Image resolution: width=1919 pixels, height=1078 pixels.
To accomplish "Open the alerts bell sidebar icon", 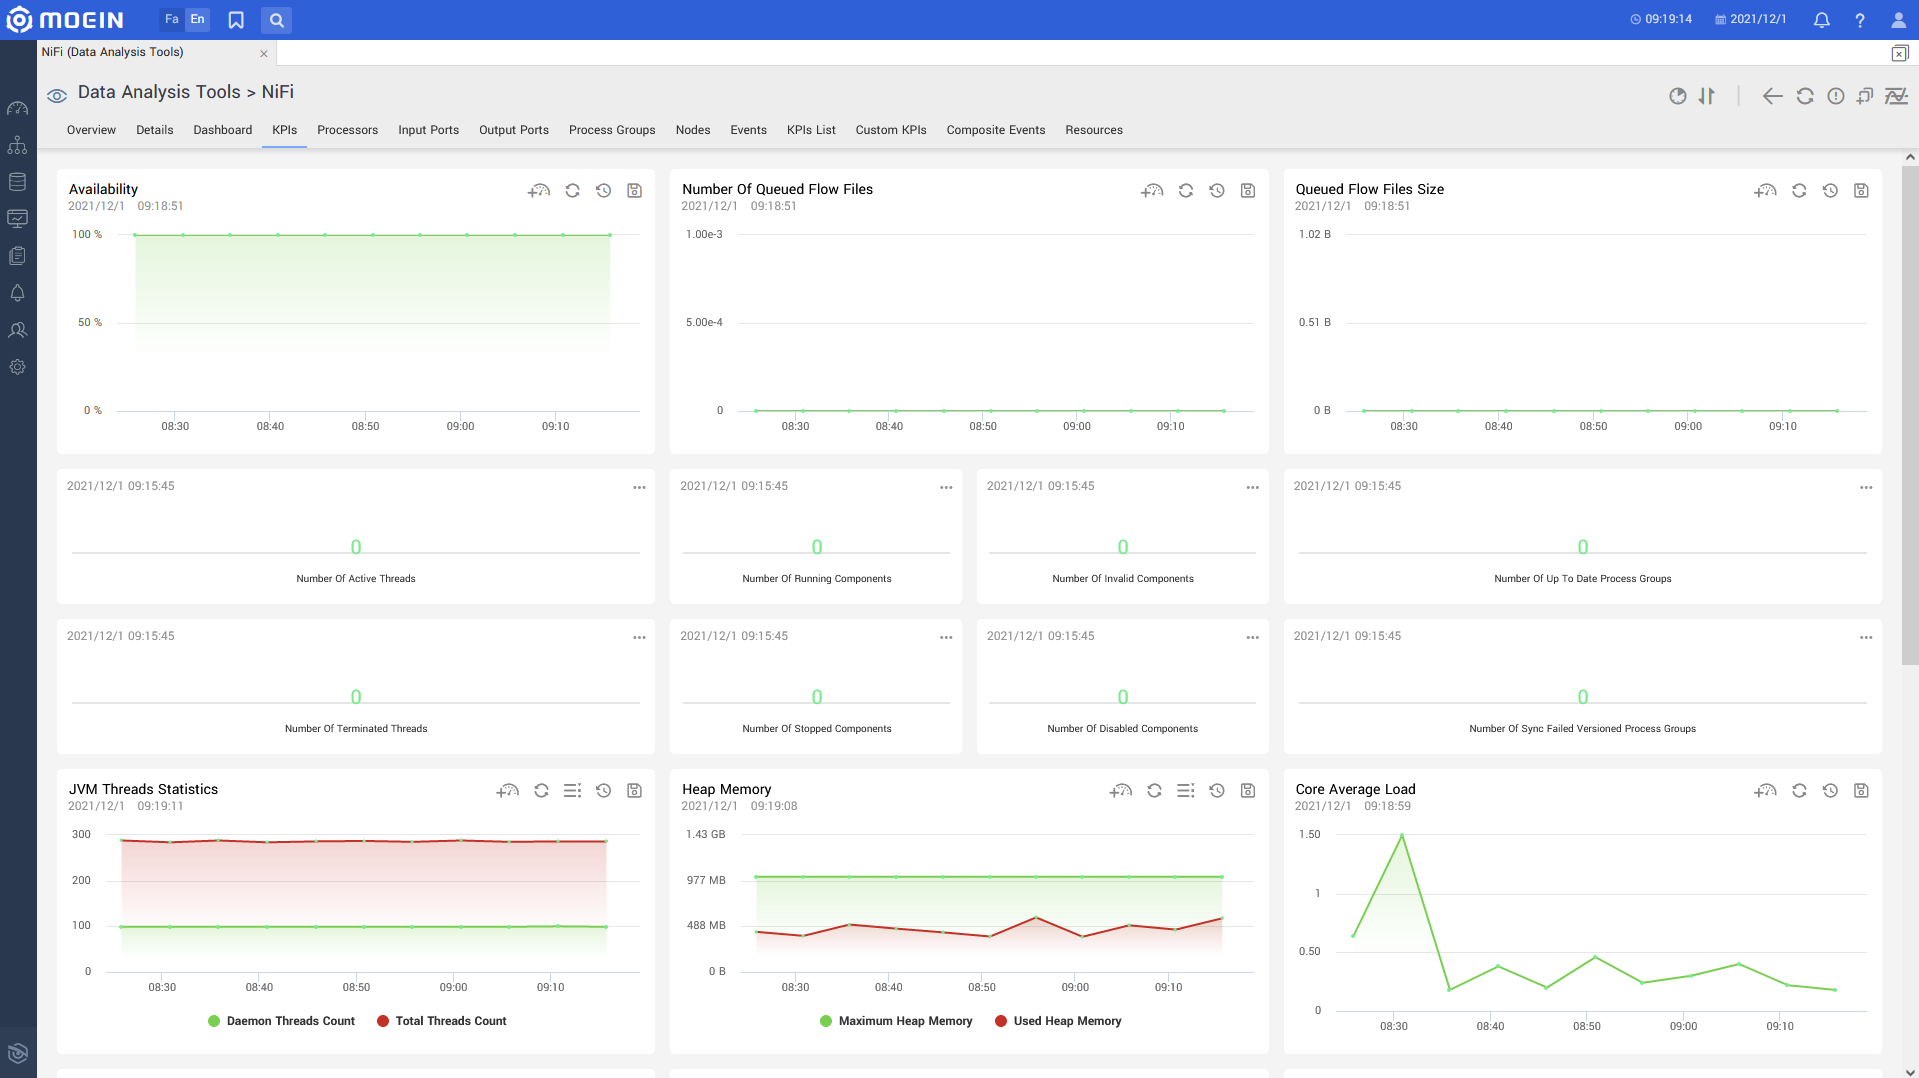I will 17,293.
